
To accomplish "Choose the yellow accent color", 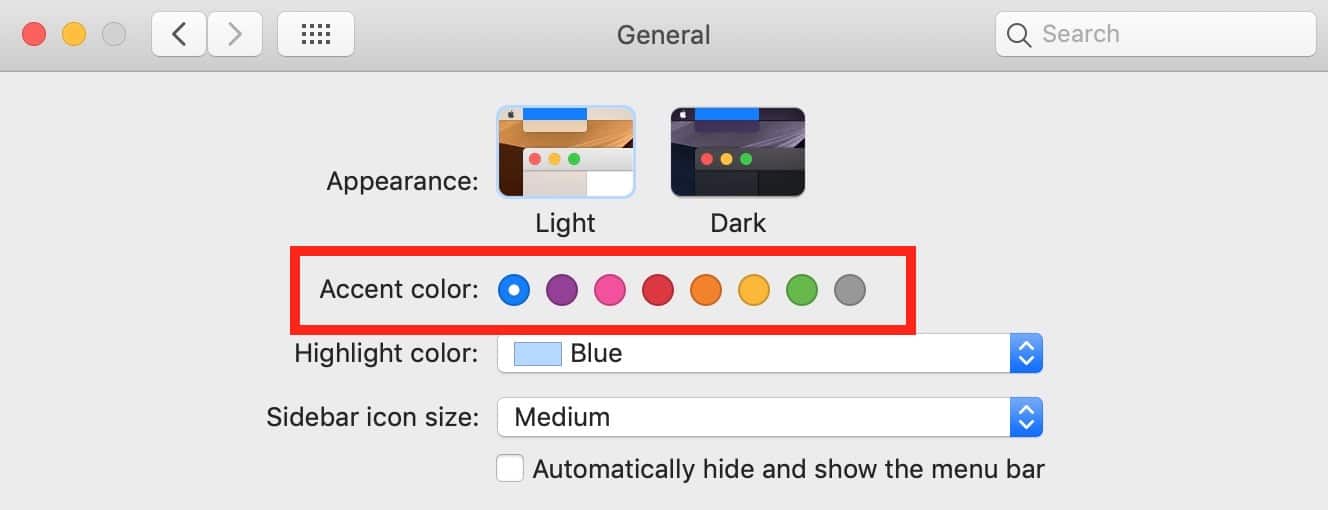I will pos(754,291).
